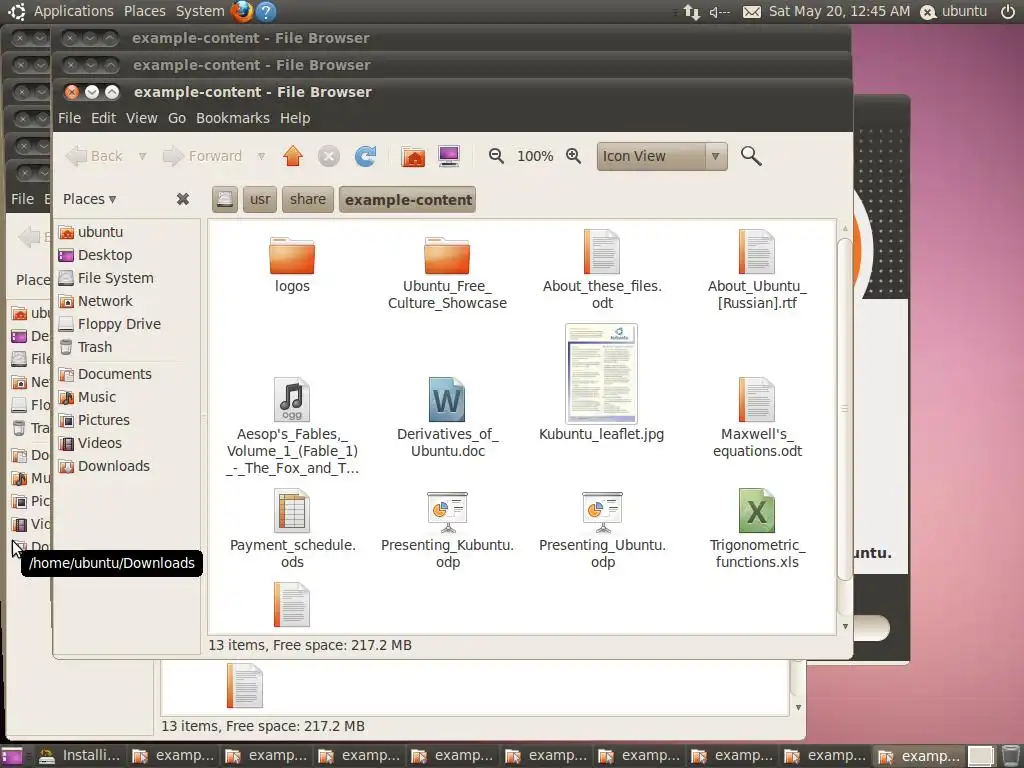Select About_these_files.odt document
This screenshot has height=768, width=1024.
(602, 270)
